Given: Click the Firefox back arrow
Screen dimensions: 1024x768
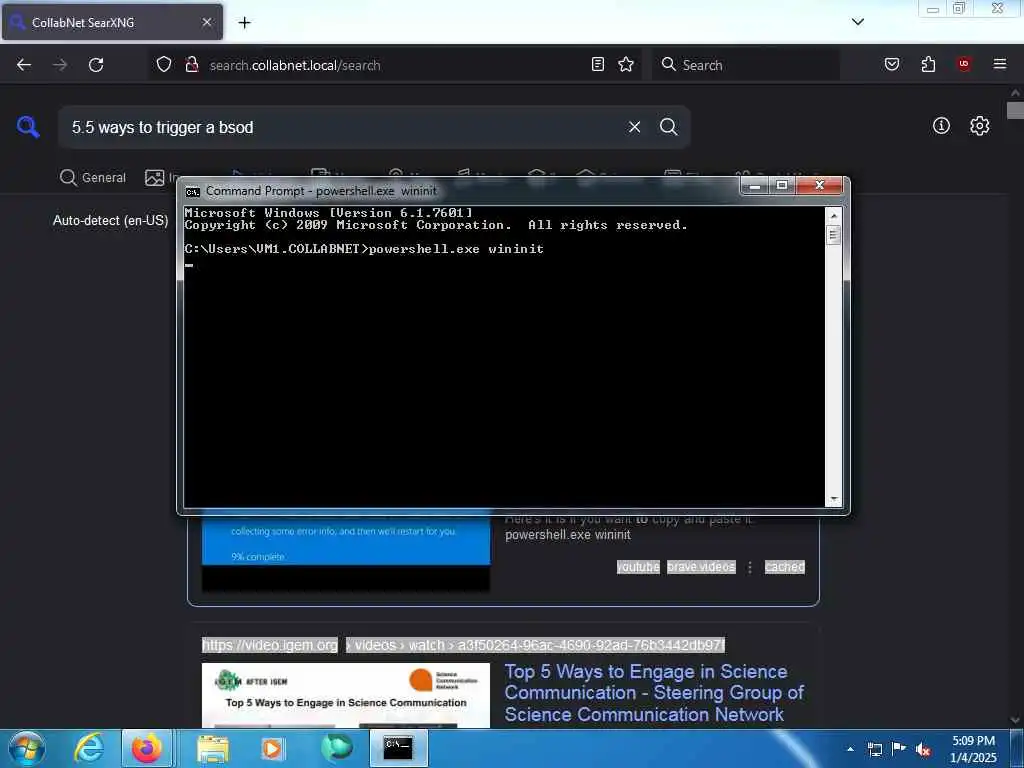Looking at the screenshot, I should click(24, 65).
